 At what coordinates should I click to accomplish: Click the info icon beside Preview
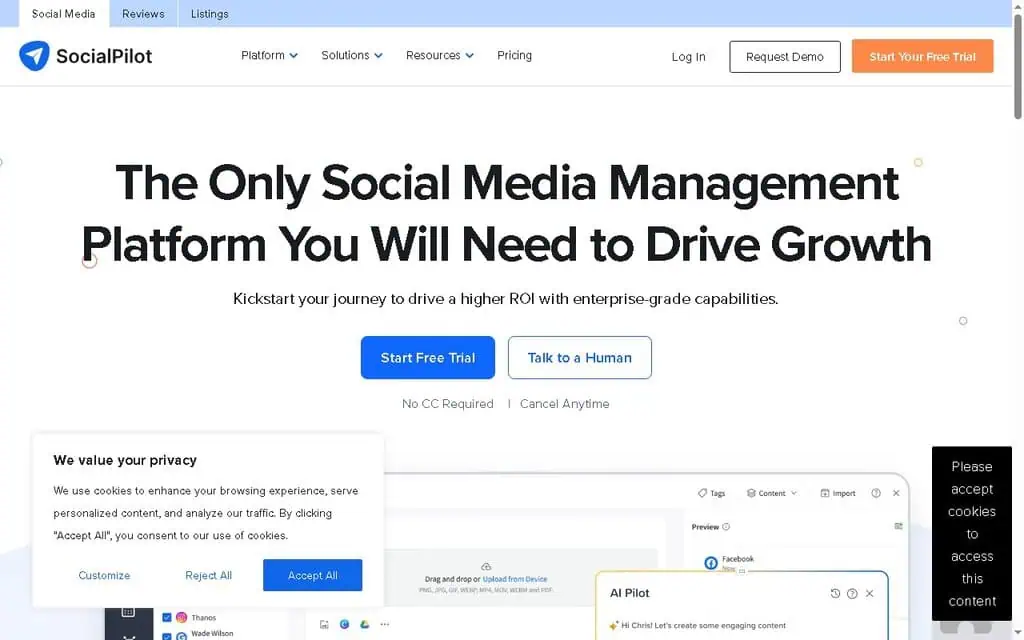click(726, 526)
